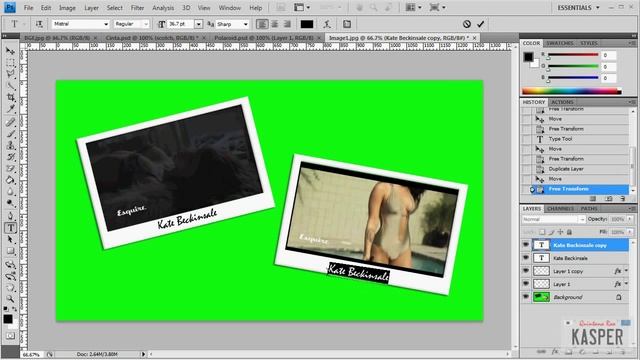Screen dimensions: 640x360
Task: Open the blend mode Normal dropdown
Action: [x=554, y=219]
